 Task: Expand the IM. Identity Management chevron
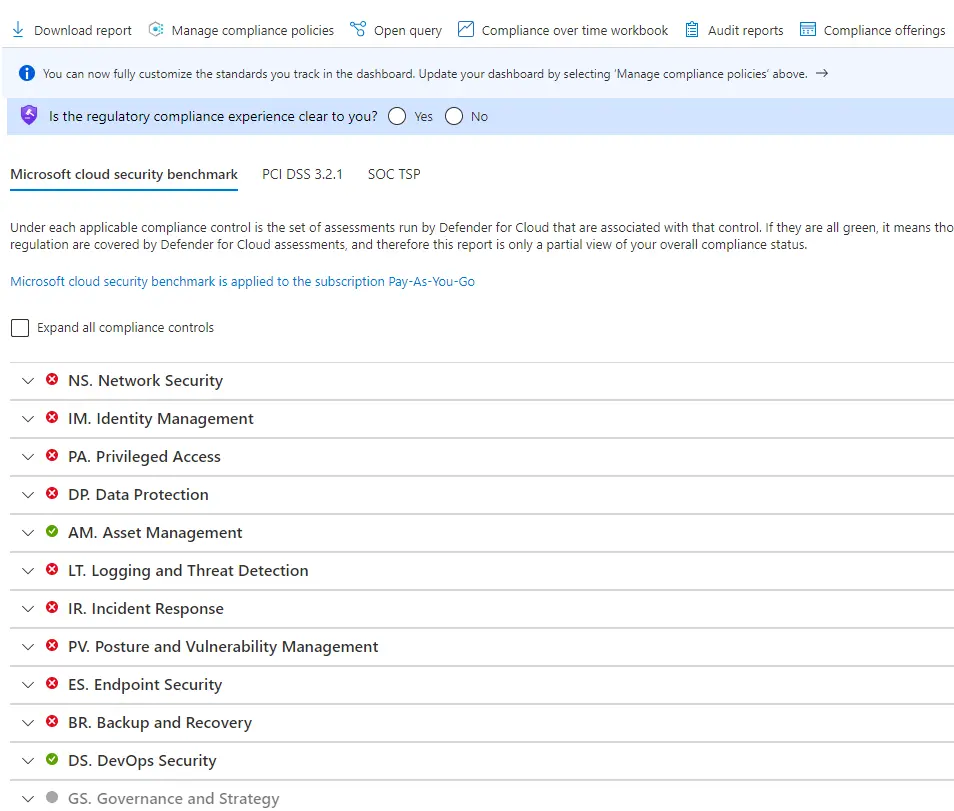point(28,419)
